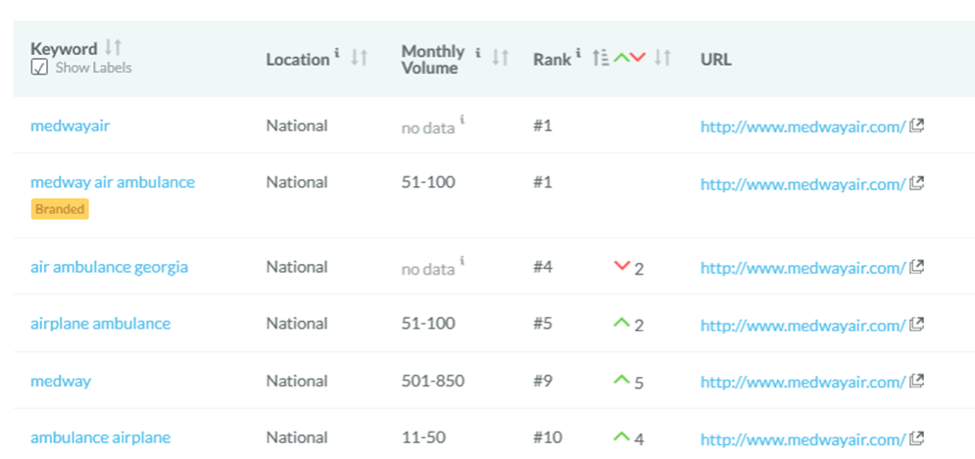
Task: Toggle the Show Labels checkbox
Action: pyautogui.click(x=39, y=68)
